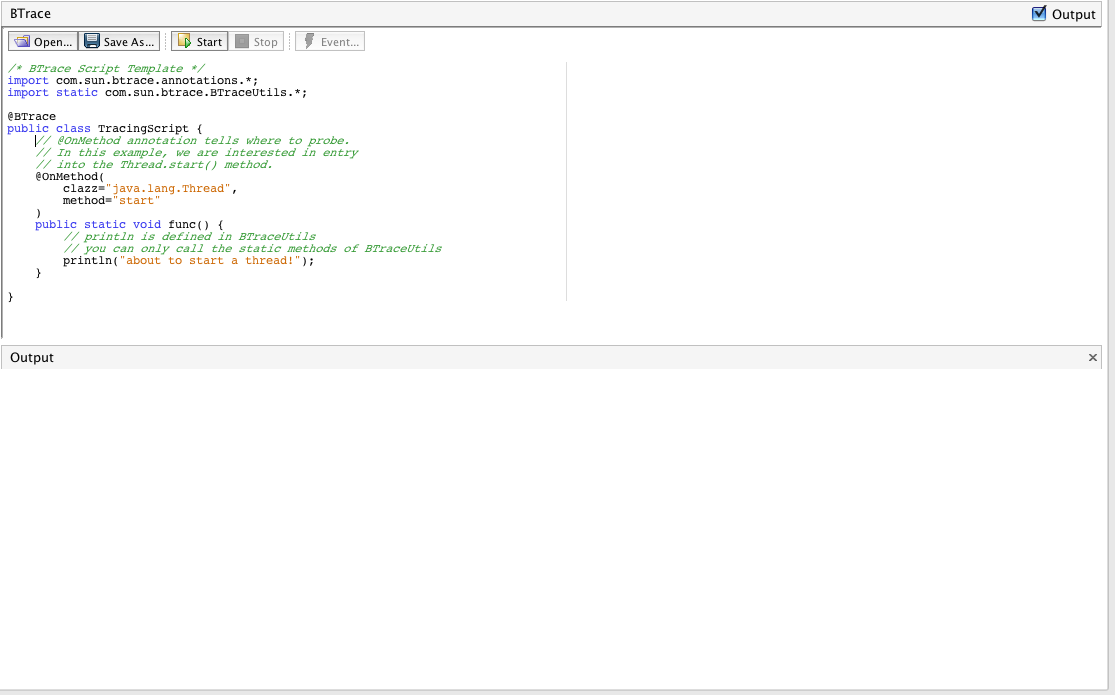1115x695 pixels.
Task: Click the Open script button
Action: tap(43, 41)
